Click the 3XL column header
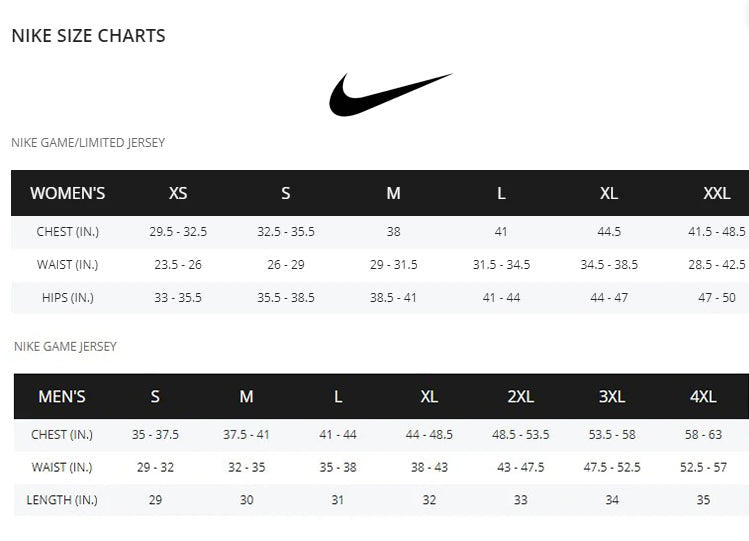Viewport: 749px width, 541px height. 612,396
